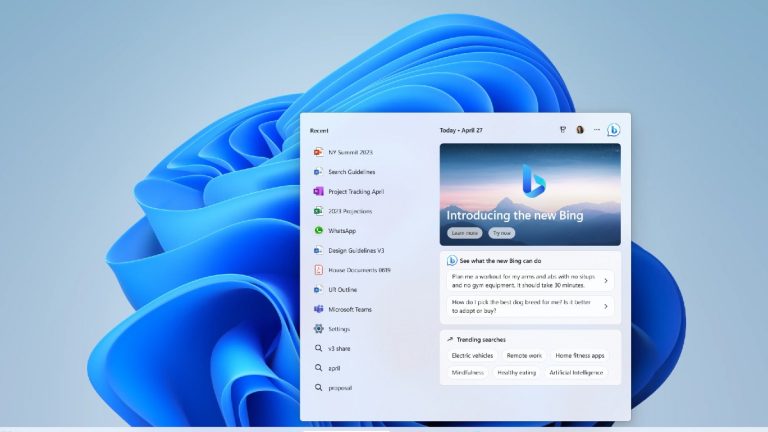Viewport: 768px width, 432px height.
Task: Open Design Guidelines V3 document
Action: [x=356, y=250]
